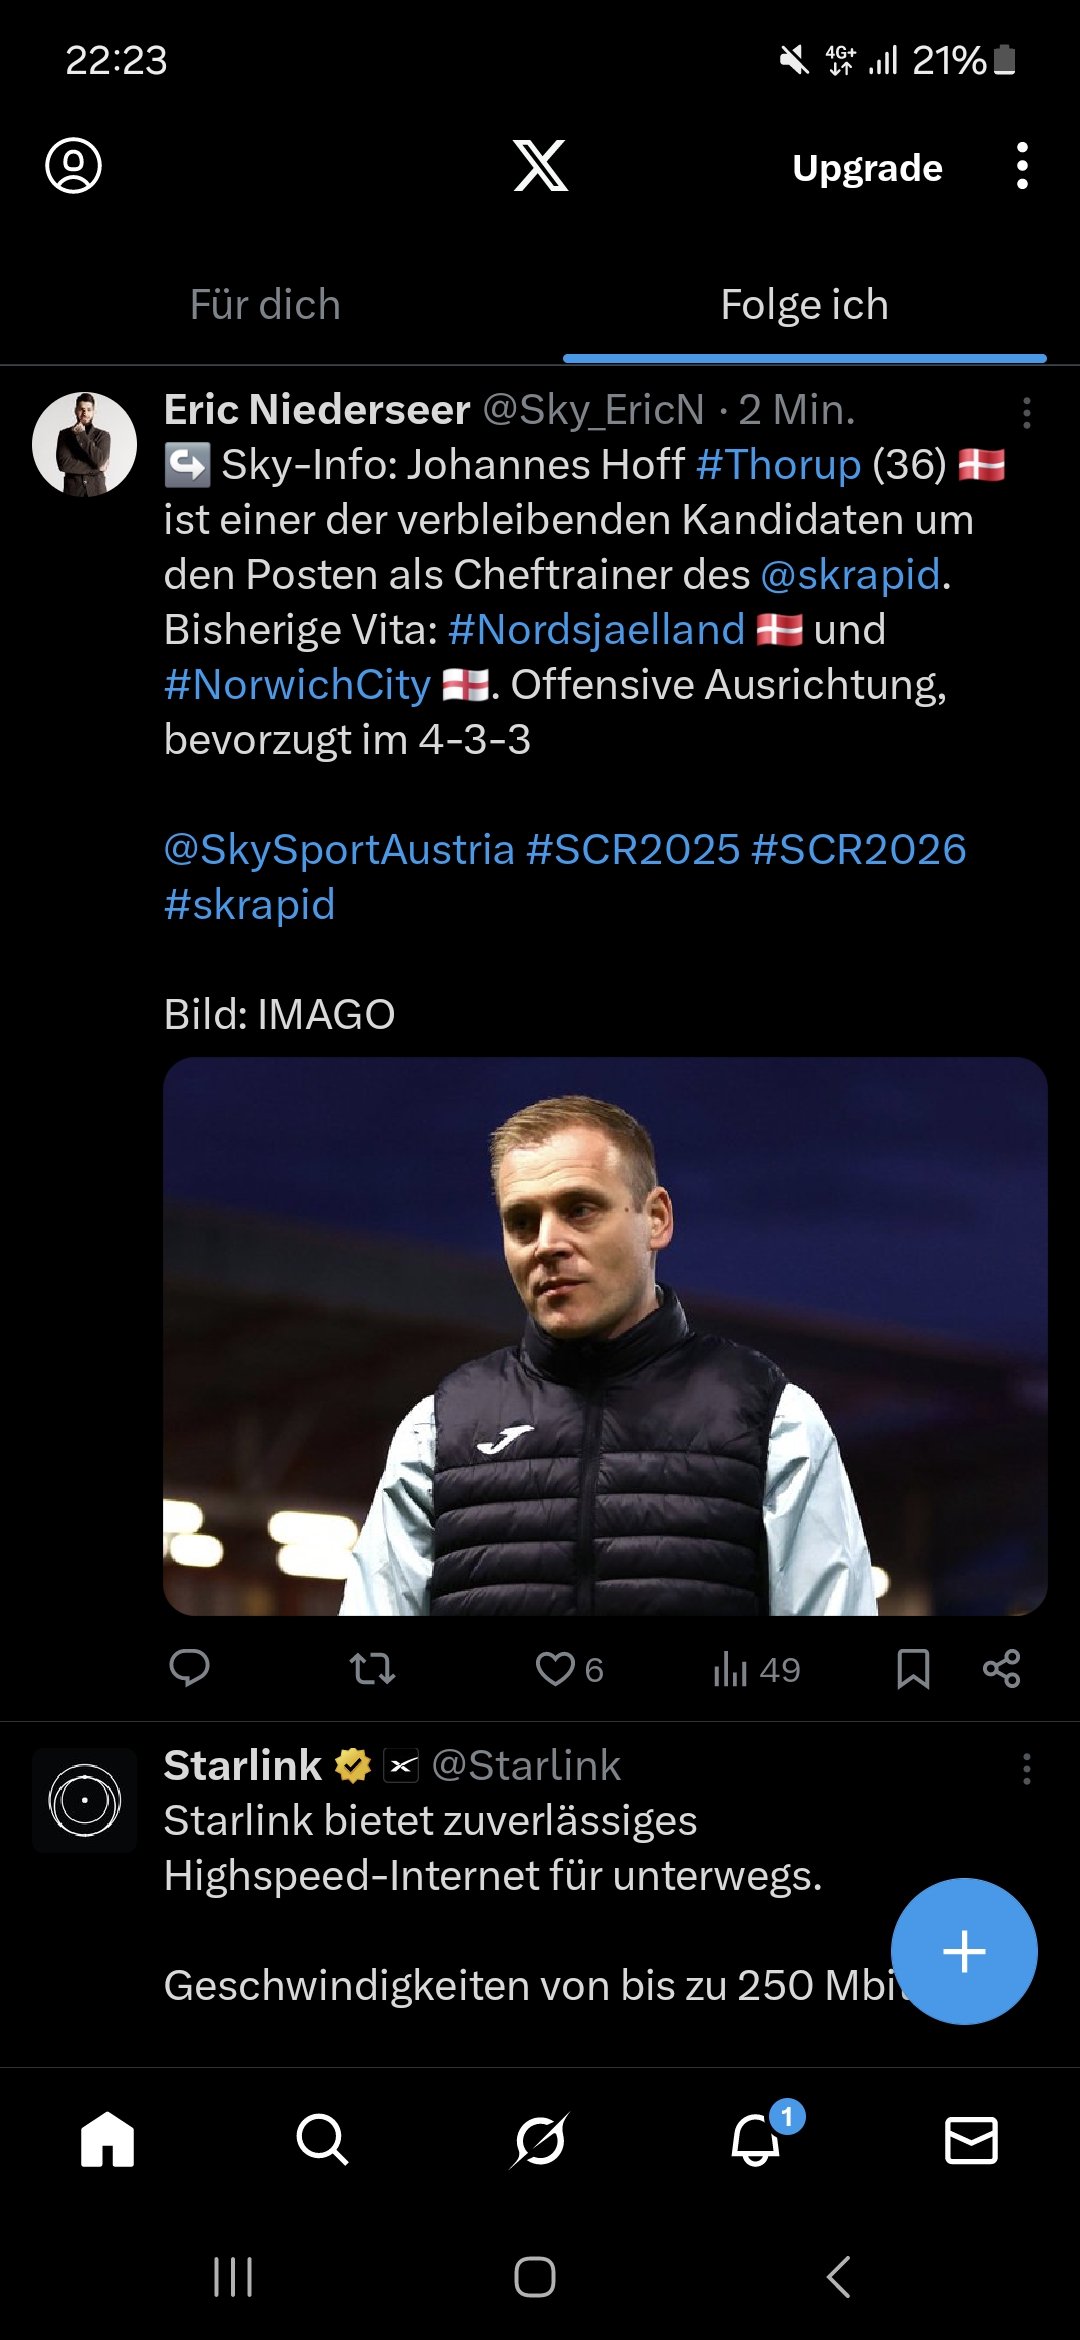
Task: Open the Grok icon in bottom bar
Action: 540,2140
